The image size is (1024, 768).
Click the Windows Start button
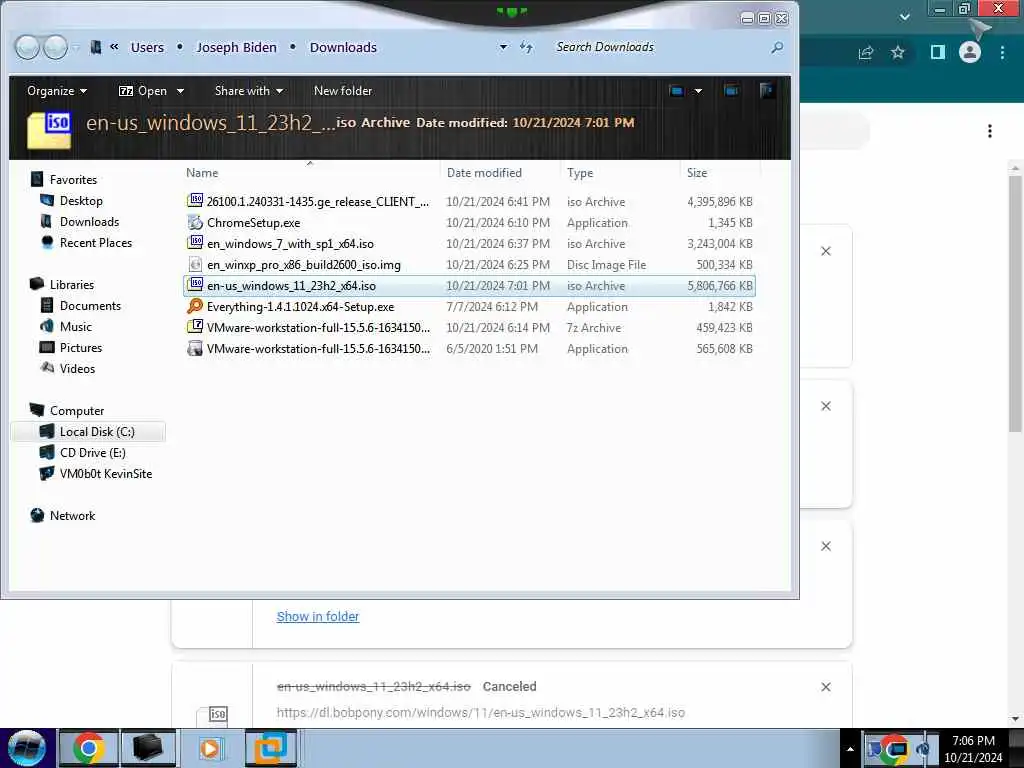[27, 748]
